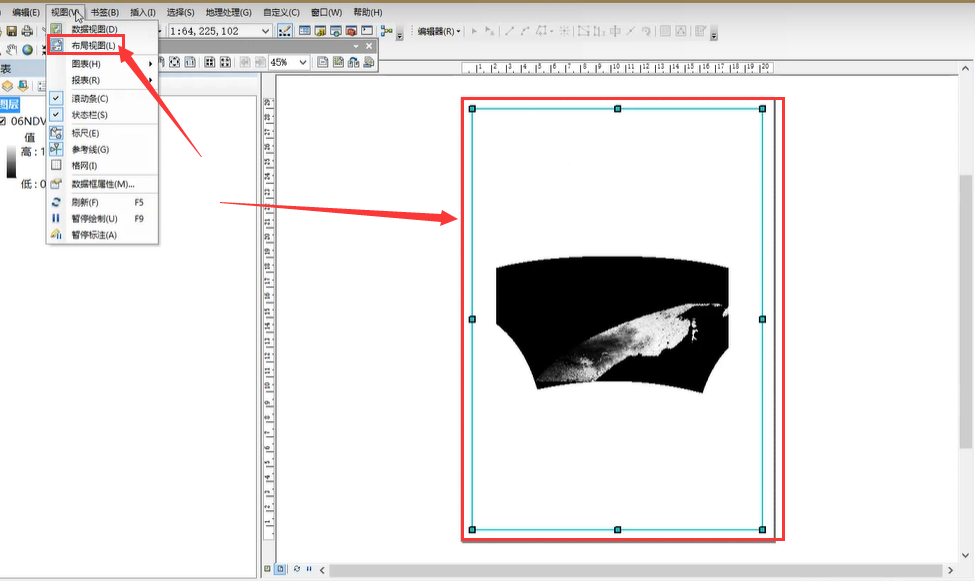Image resolution: width=975 pixels, height=581 pixels.
Task: Toggle 状态栏(S) checkmark option
Action: pyautogui.click(x=103, y=115)
